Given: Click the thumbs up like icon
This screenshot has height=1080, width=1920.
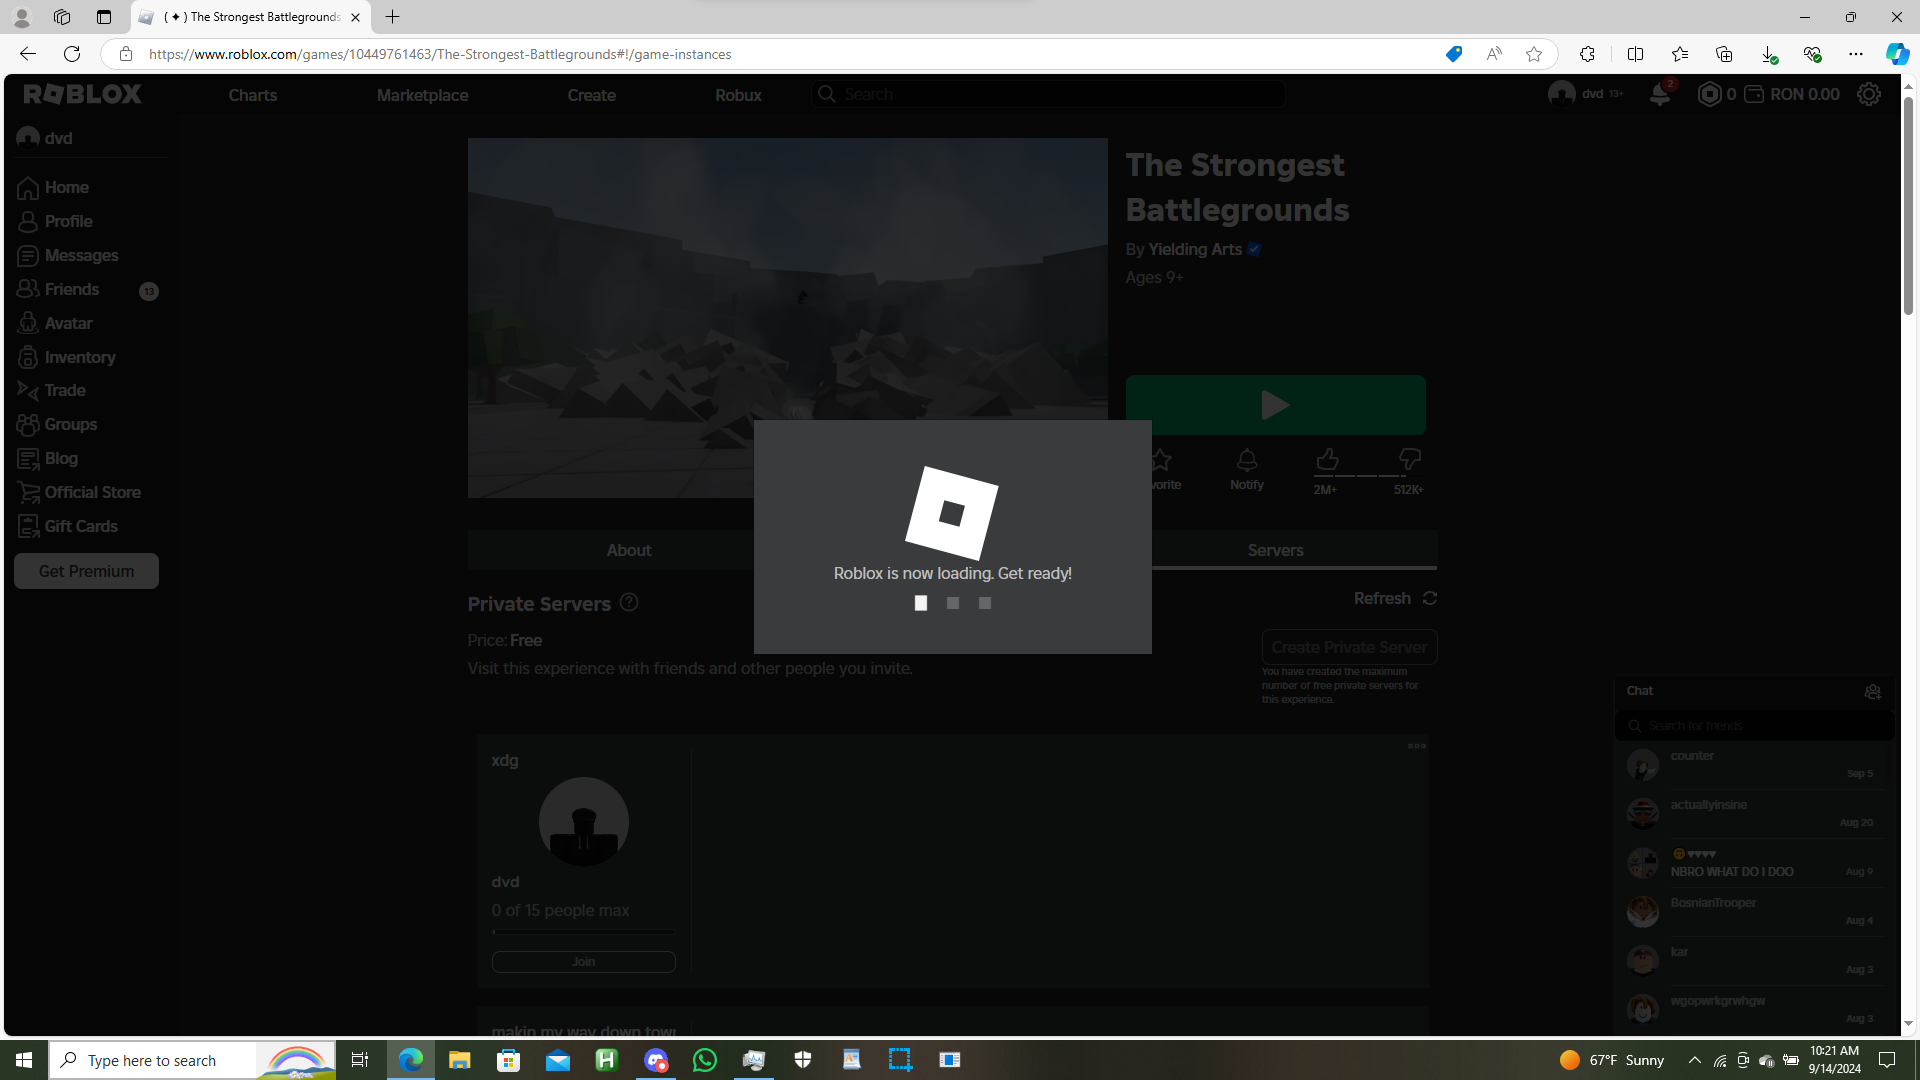Looking at the screenshot, I should [1327, 460].
